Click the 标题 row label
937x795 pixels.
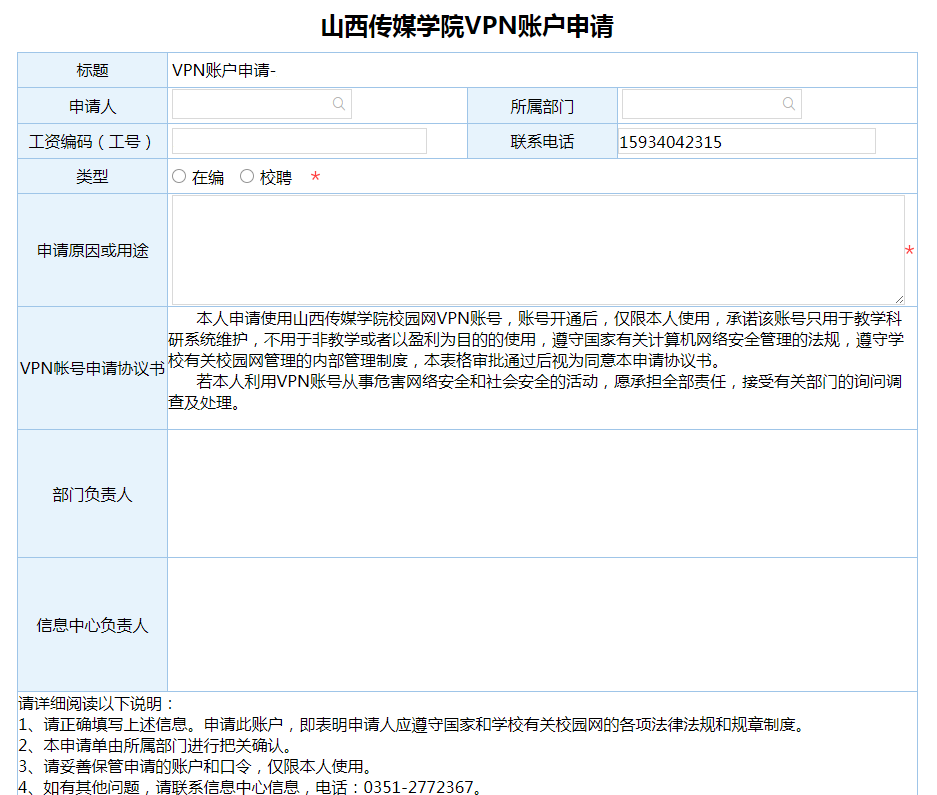coord(92,70)
